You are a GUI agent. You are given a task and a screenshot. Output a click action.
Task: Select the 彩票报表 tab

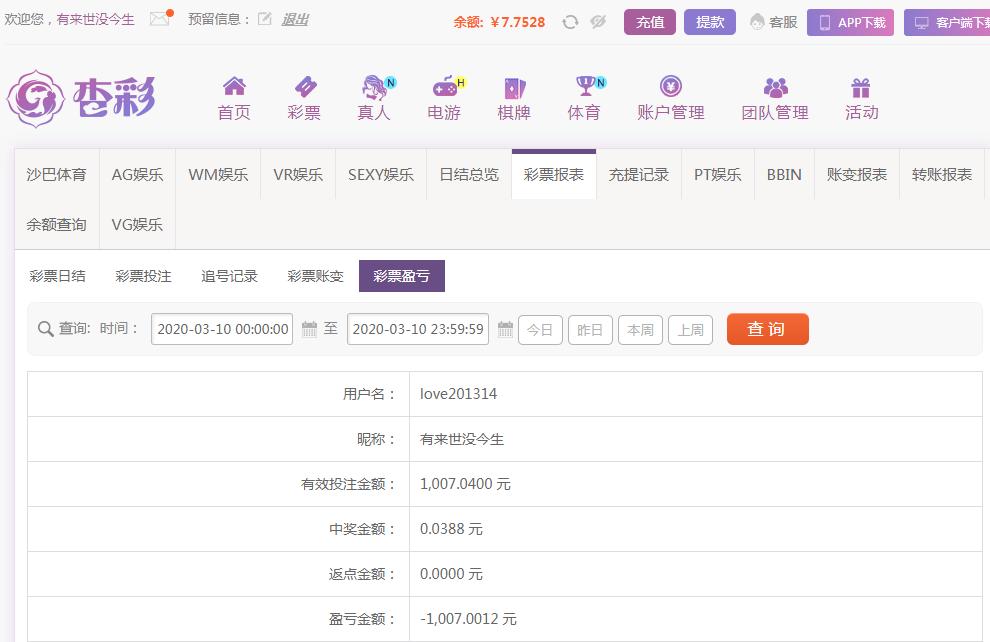pyautogui.click(x=554, y=174)
